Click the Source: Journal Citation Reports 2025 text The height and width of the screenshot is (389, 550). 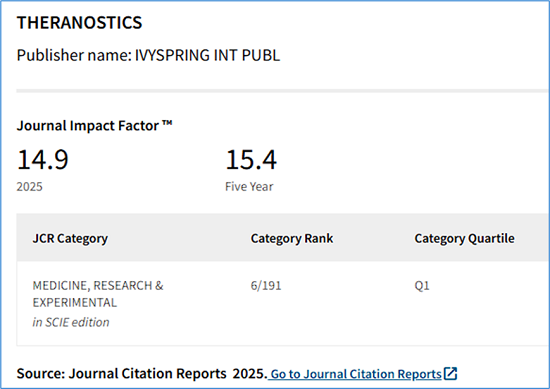click(x=142, y=374)
